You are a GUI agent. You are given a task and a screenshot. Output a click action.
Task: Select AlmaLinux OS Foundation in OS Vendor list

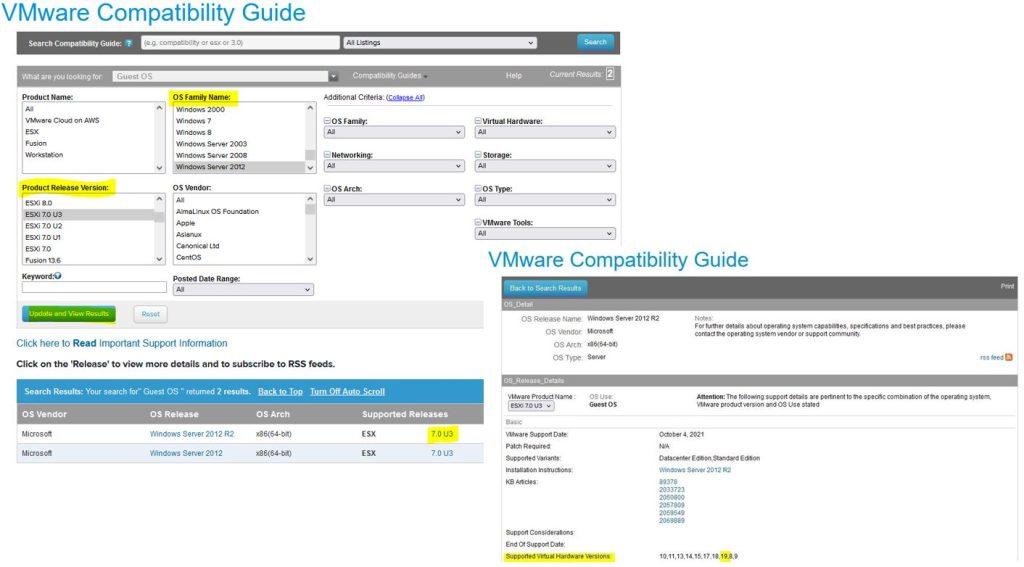point(239,212)
